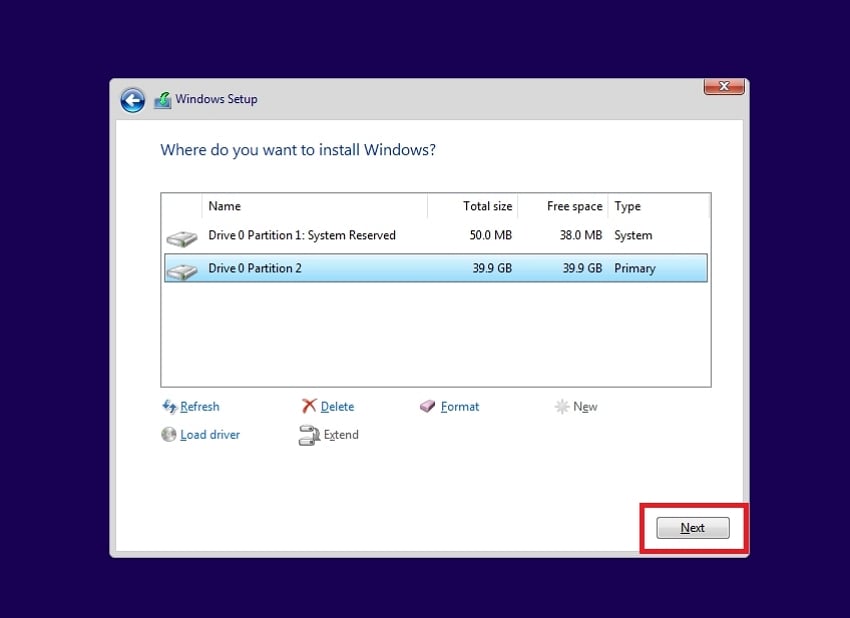The height and width of the screenshot is (618, 850).
Task: Click the Name column header
Action: 314,206
